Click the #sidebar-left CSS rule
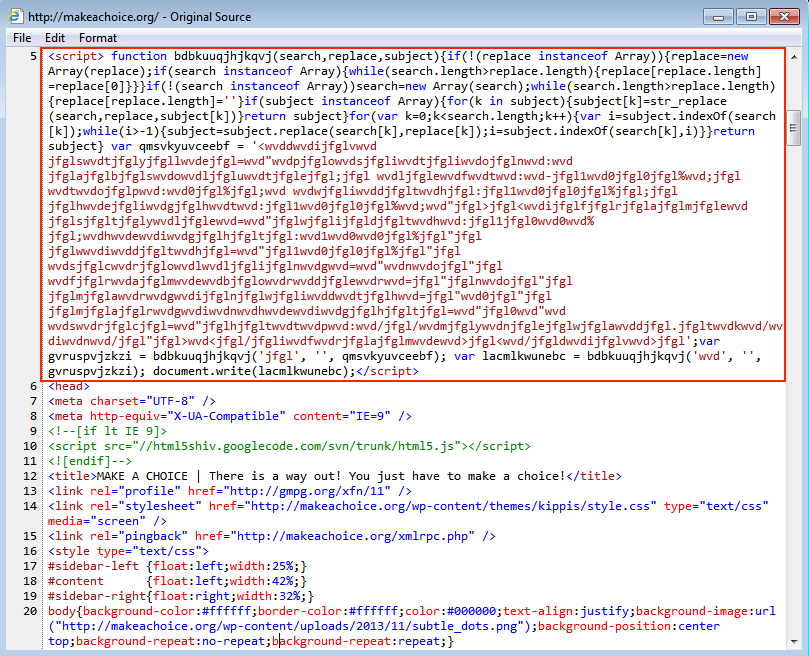The image size is (809, 656). pos(177,566)
